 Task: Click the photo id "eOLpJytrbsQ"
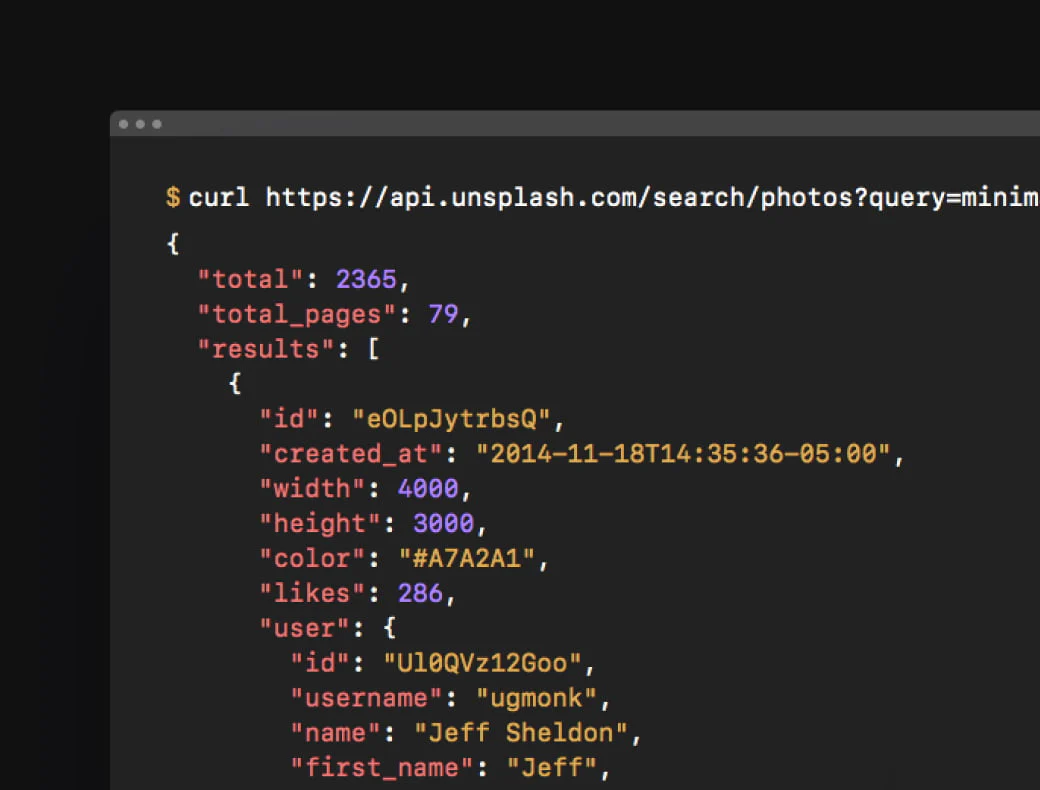(x=451, y=418)
